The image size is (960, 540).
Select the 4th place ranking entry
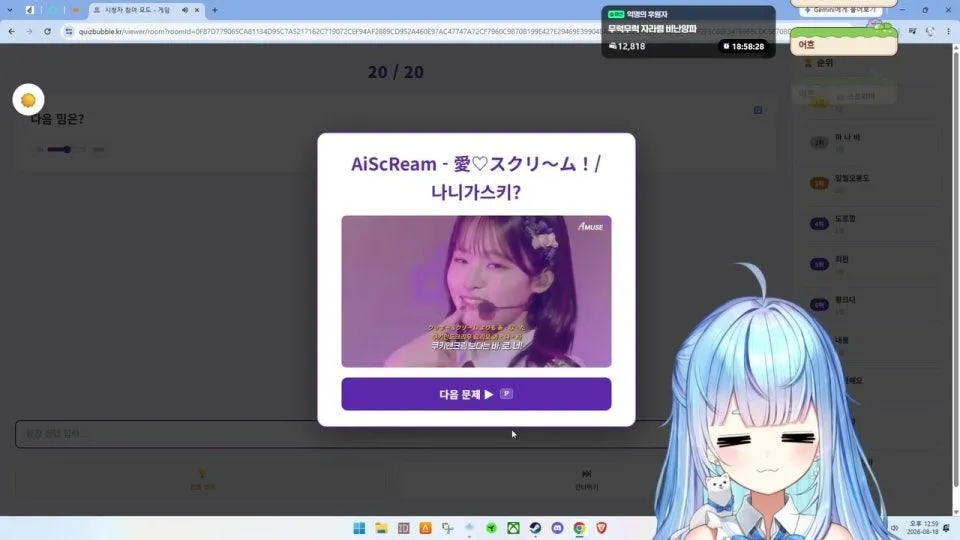click(867, 223)
